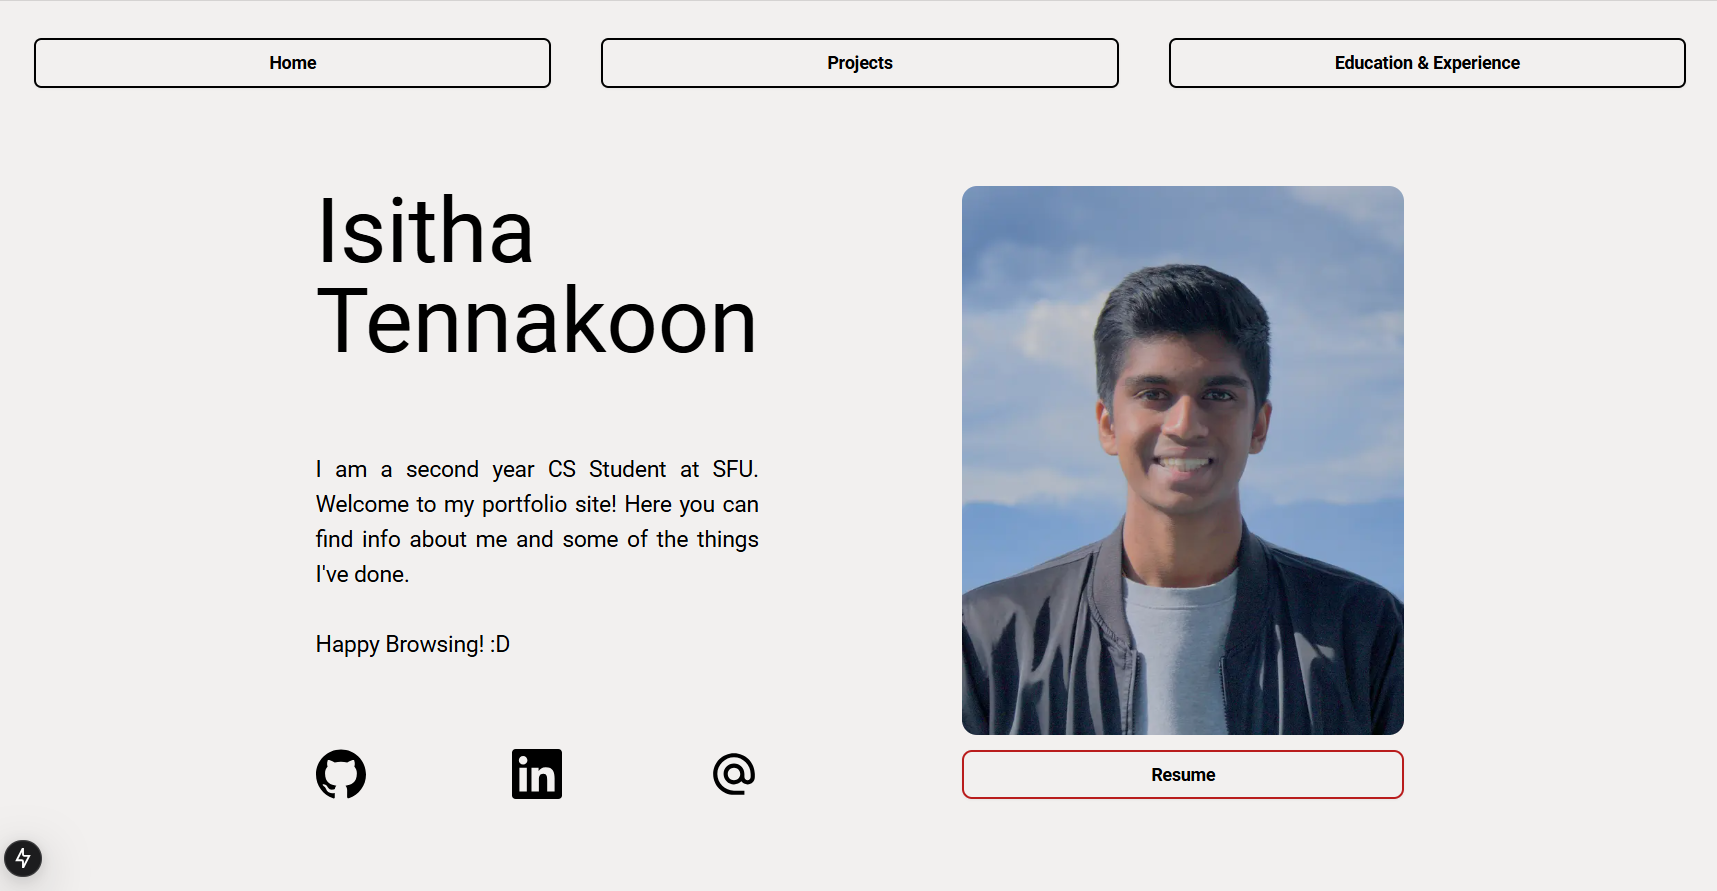Viewport: 1717px width, 891px height.
Task: Click the Isitha Tennakoon name heading
Action: point(537,276)
